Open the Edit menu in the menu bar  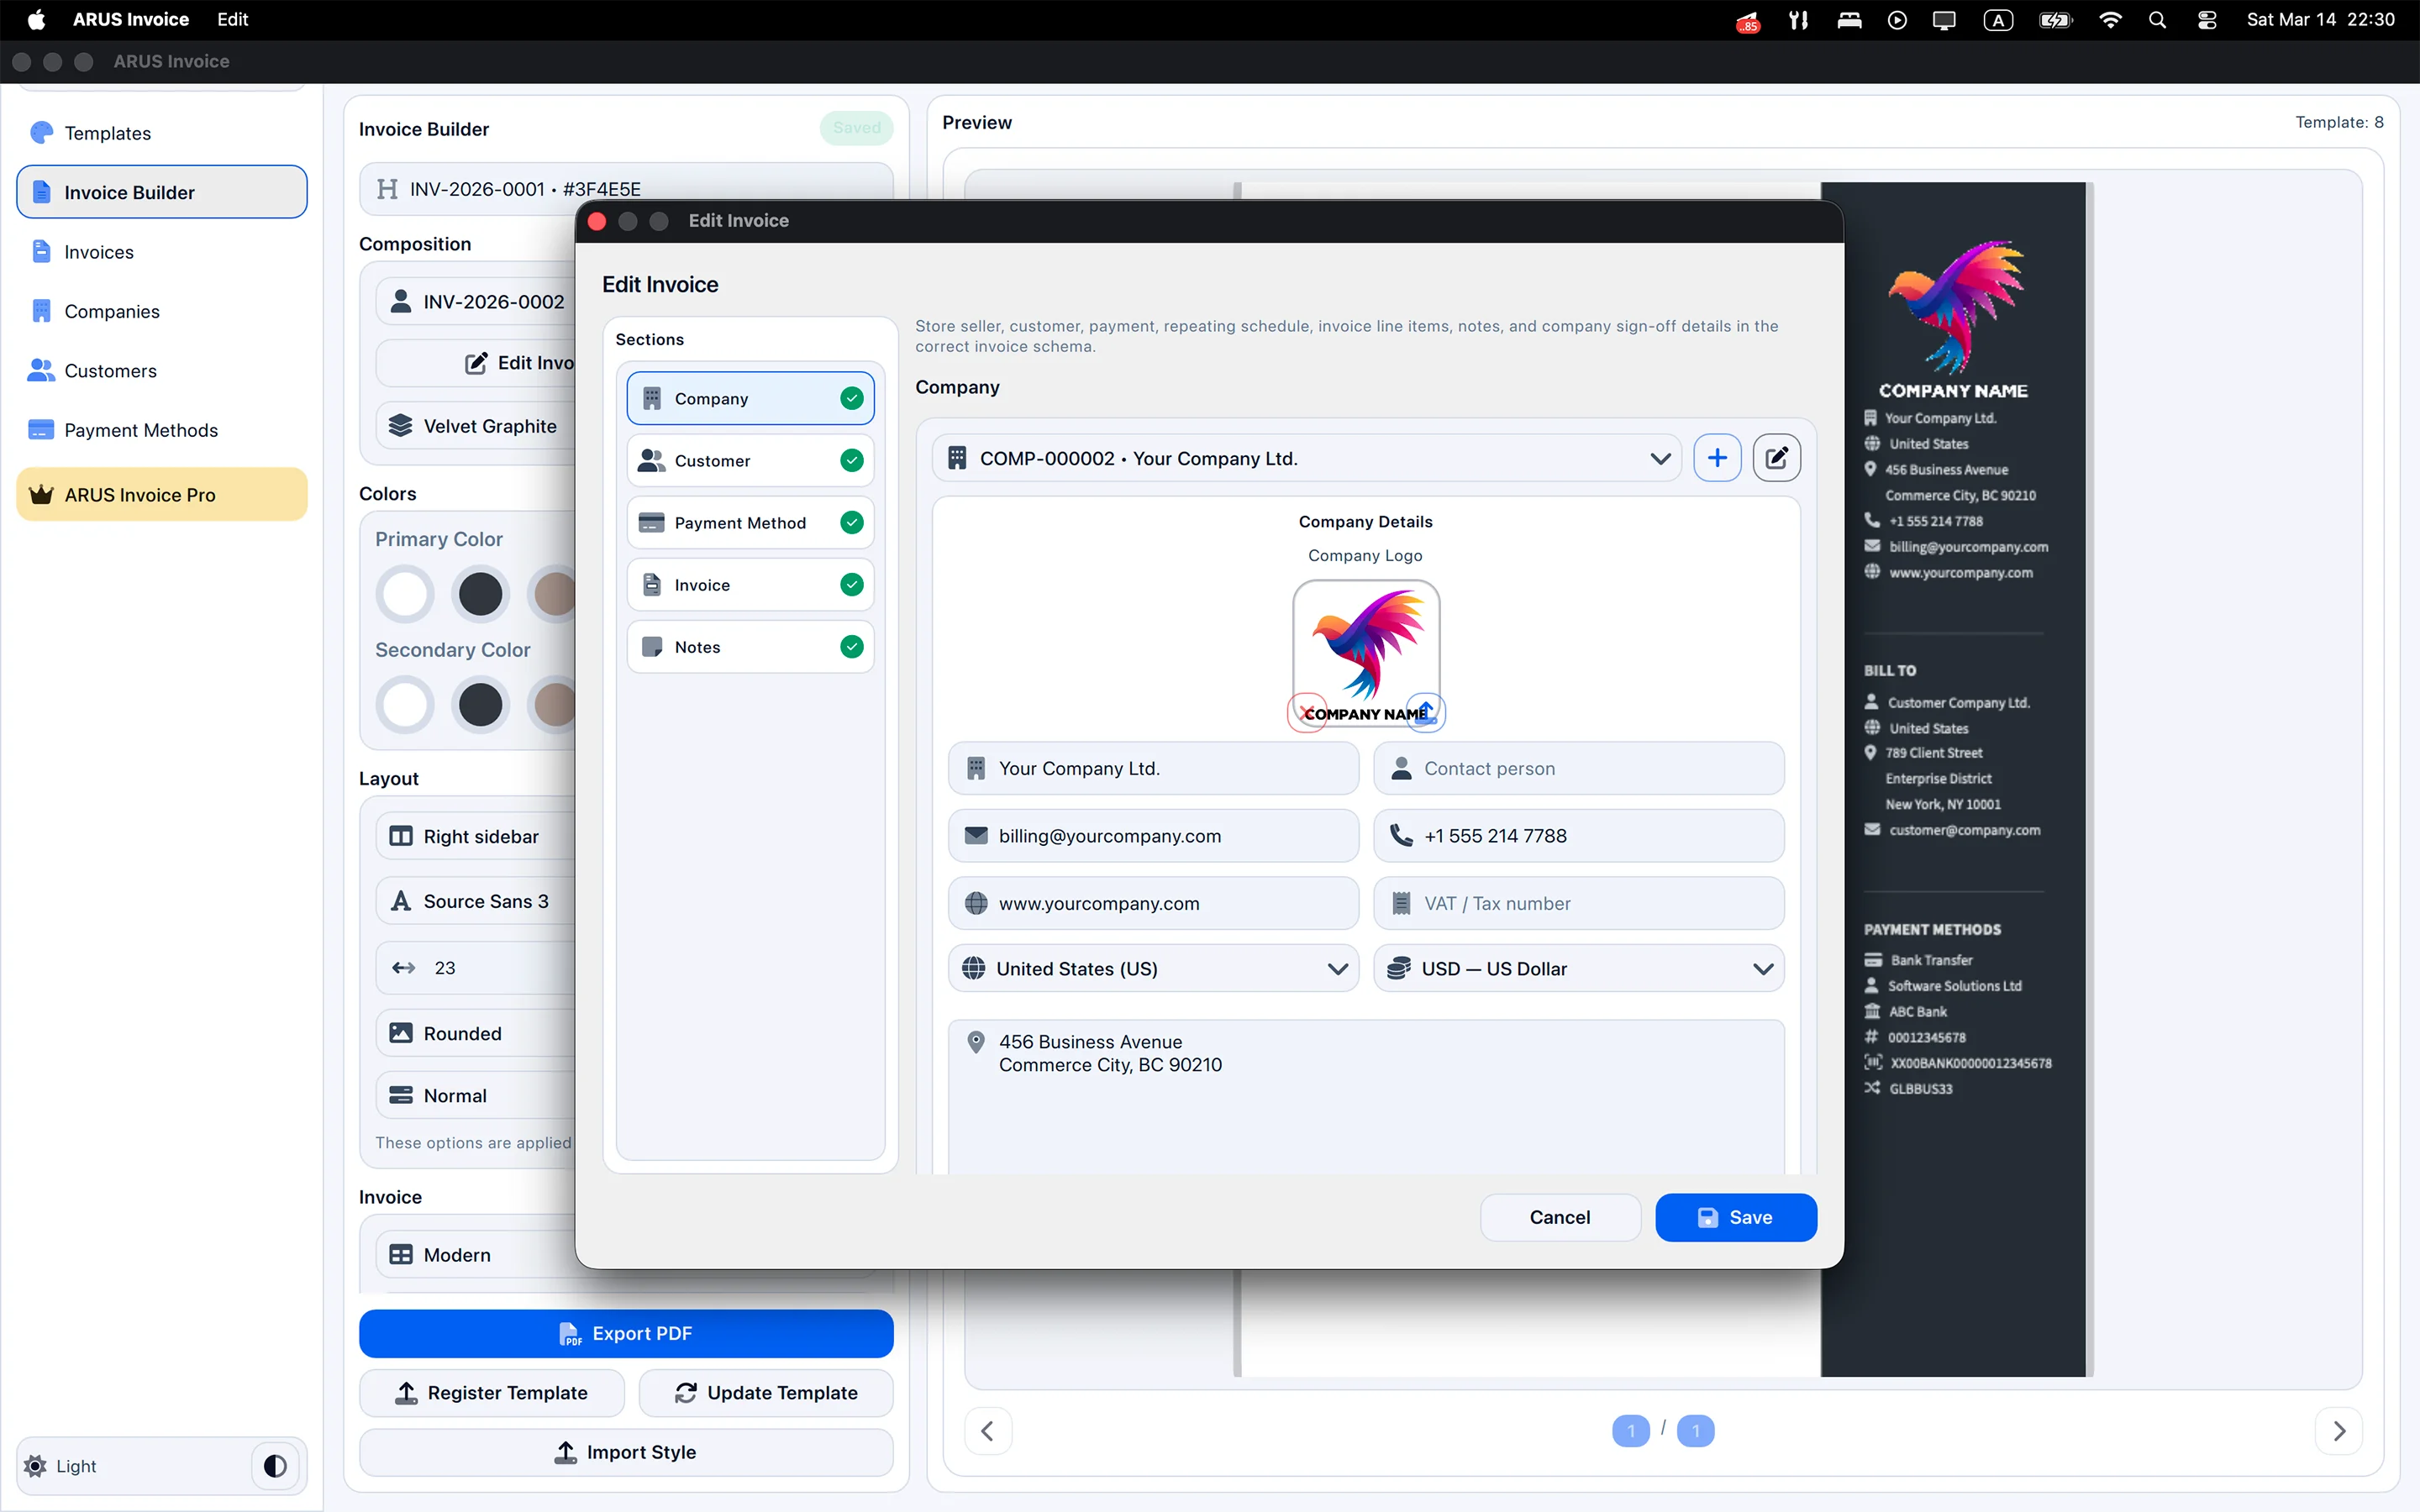coord(232,19)
